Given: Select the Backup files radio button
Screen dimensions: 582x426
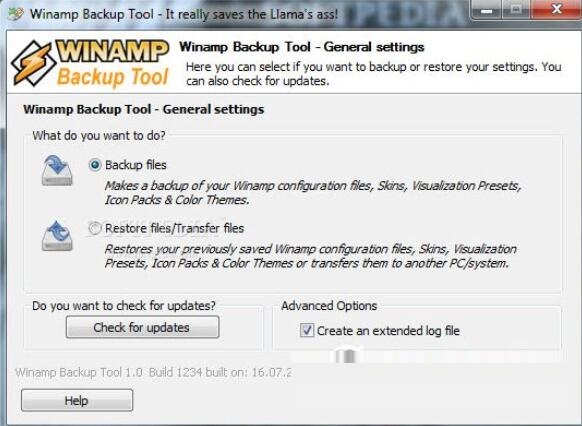Looking at the screenshot, I should (95, 165).
